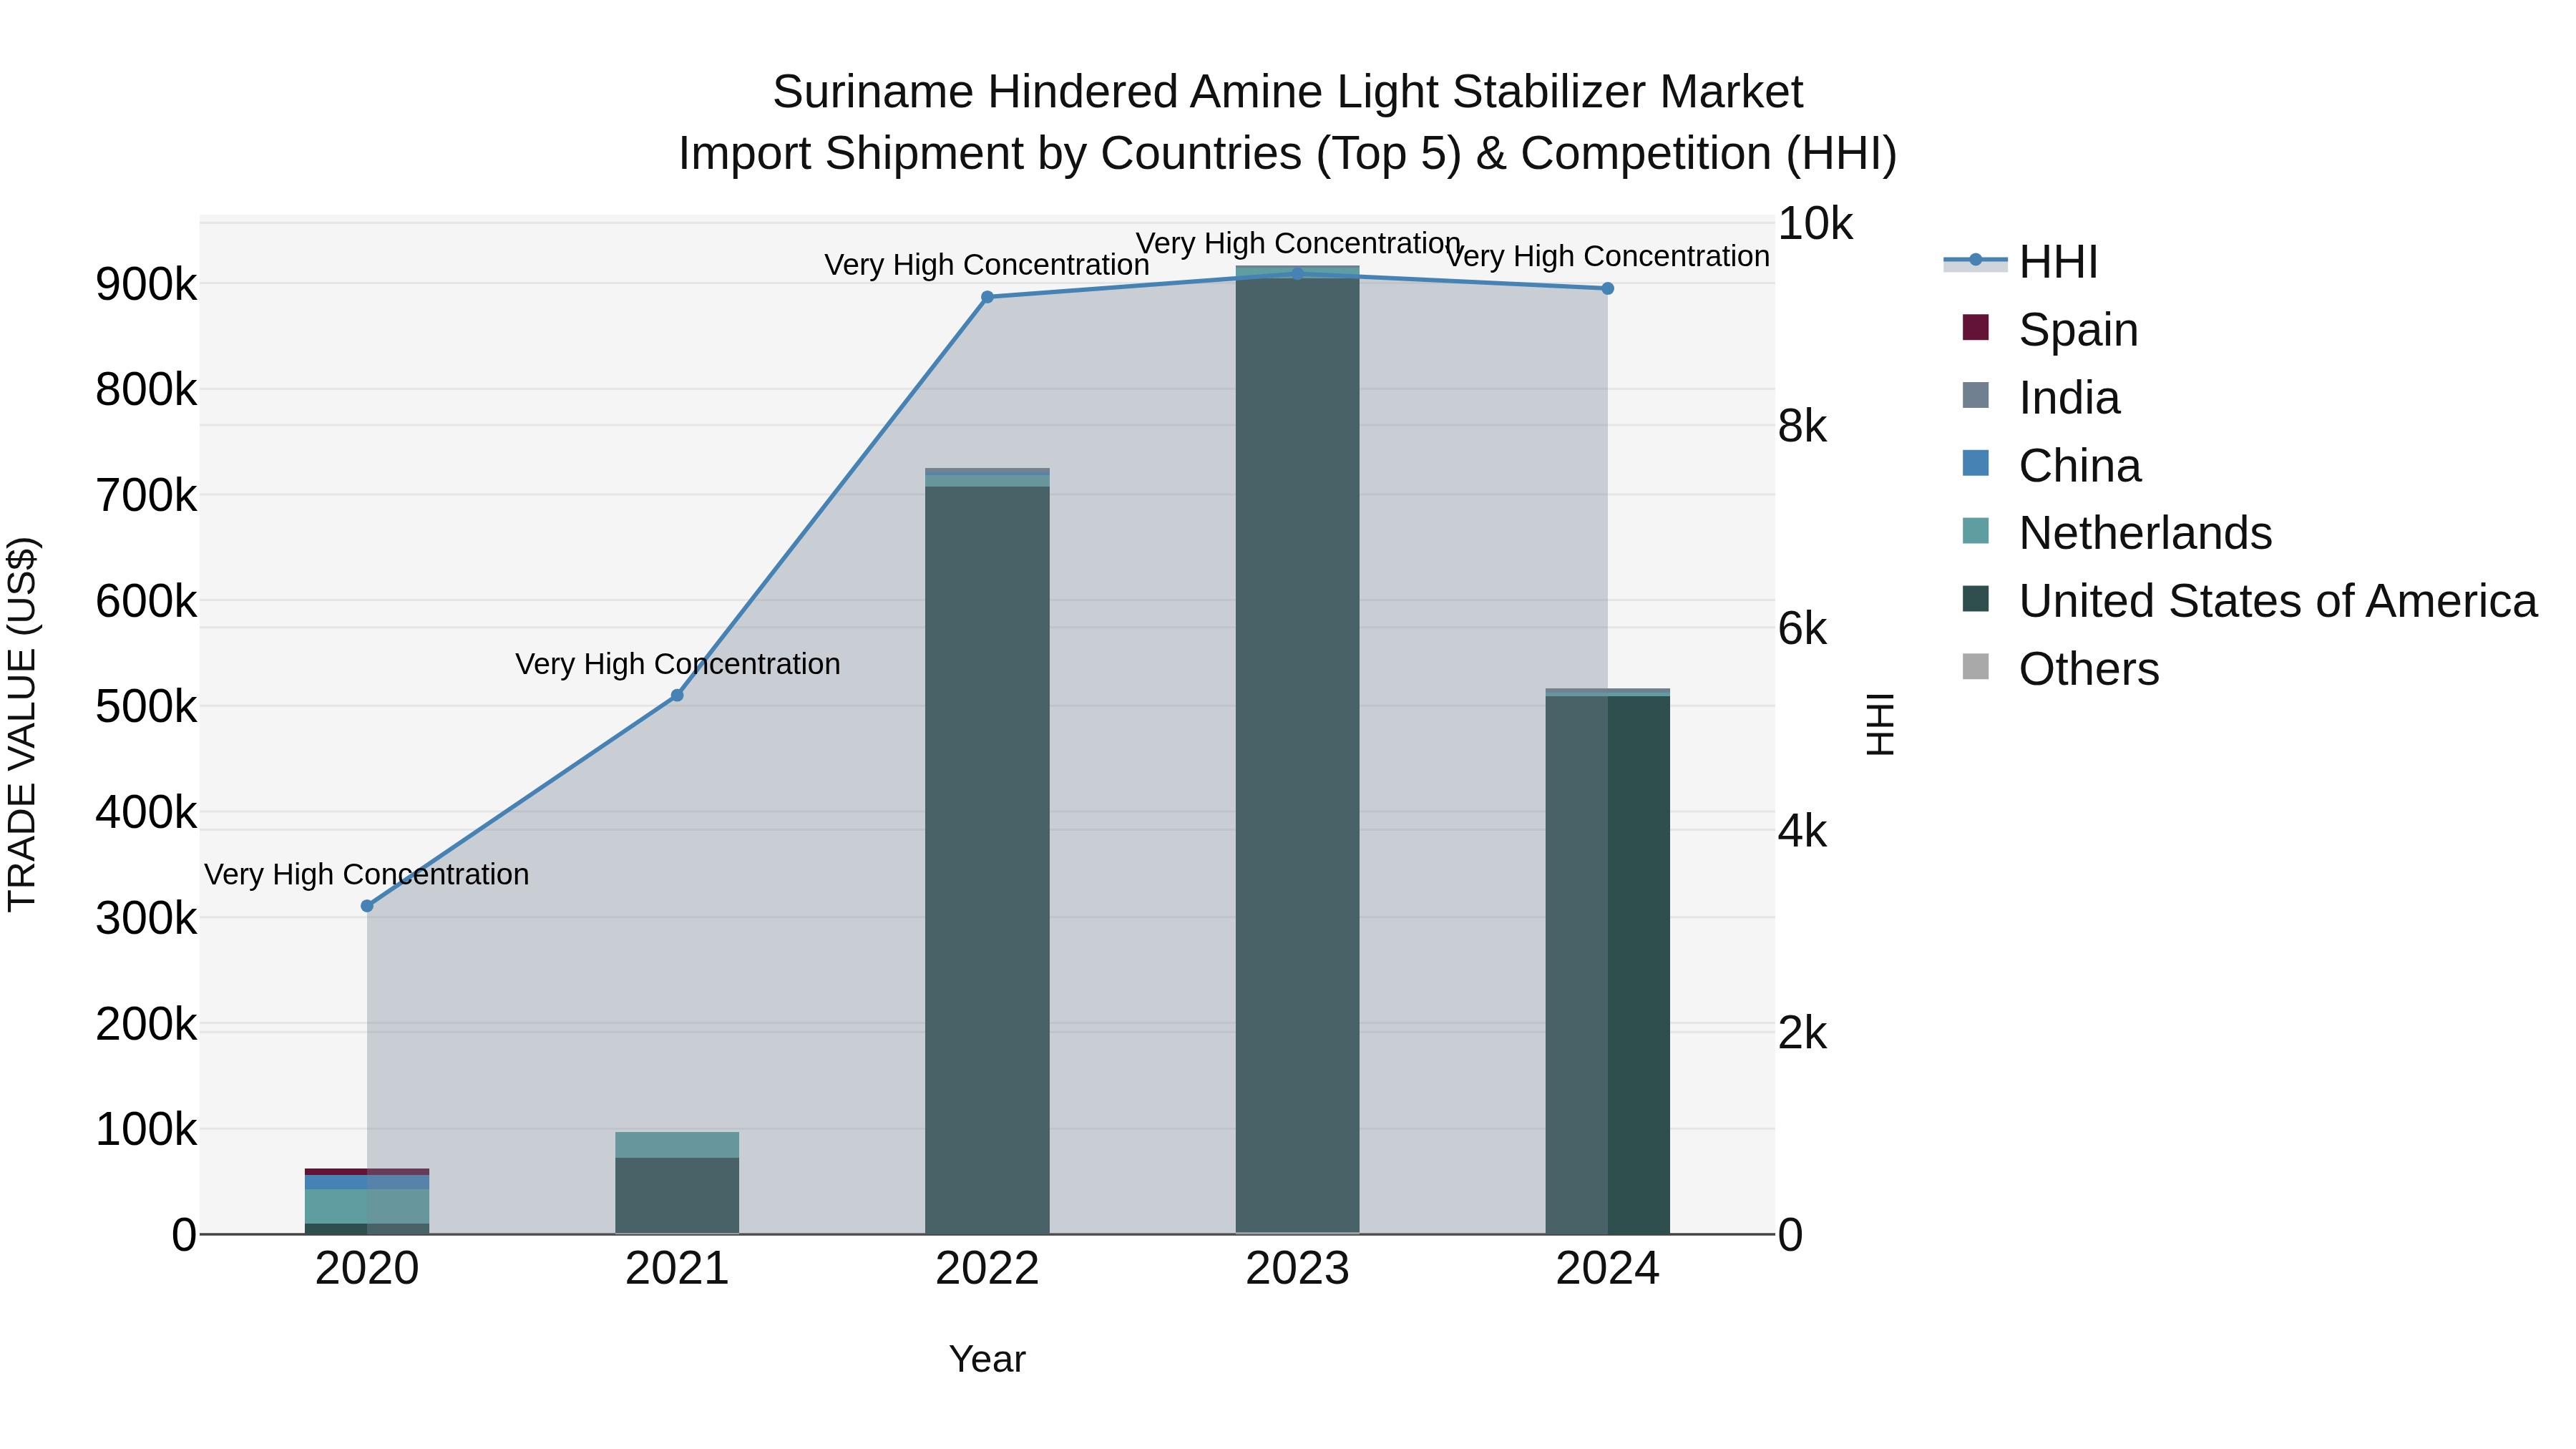2576x1449 pixels.
Task: Click the 6k HHI axis tick label
Action: [1802, 629]
